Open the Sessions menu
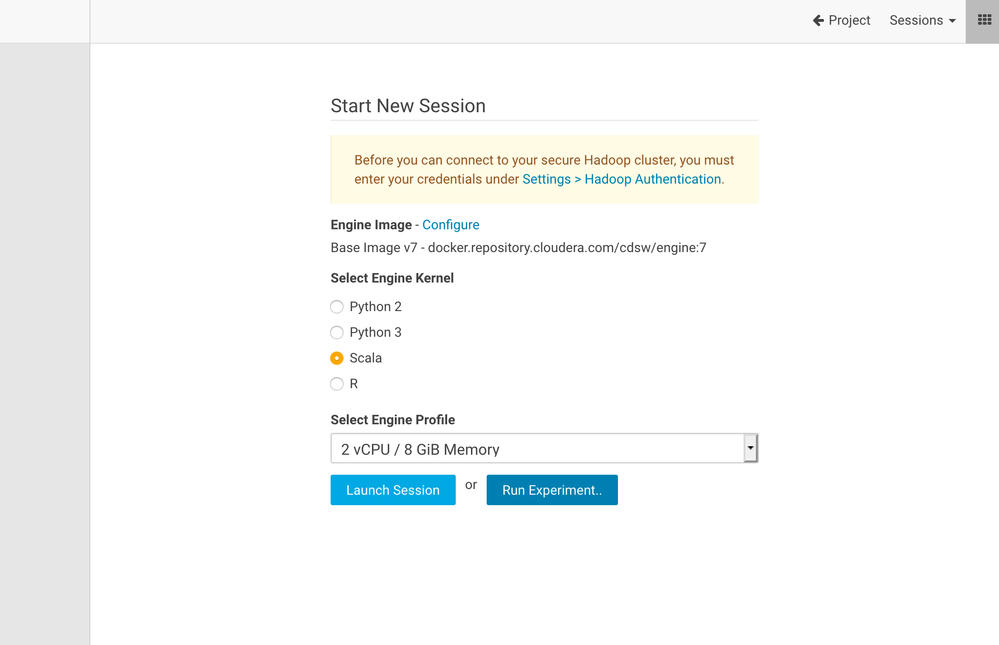The width and height of the screenshot is (999, 645). pos(916,20)
